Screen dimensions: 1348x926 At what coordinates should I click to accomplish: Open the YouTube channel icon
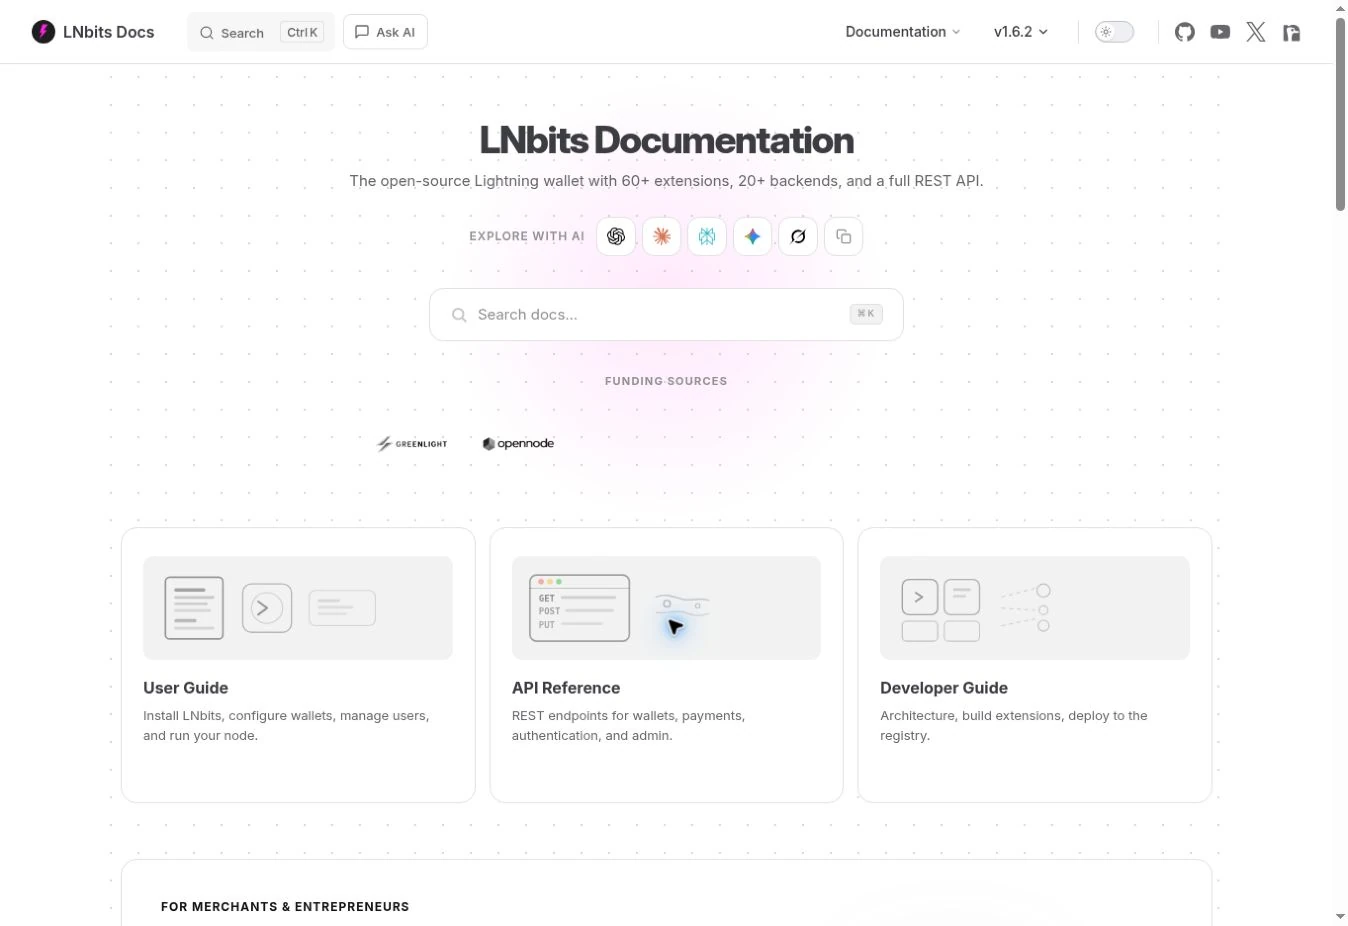pyautogui.click(x=1220, y=32)
